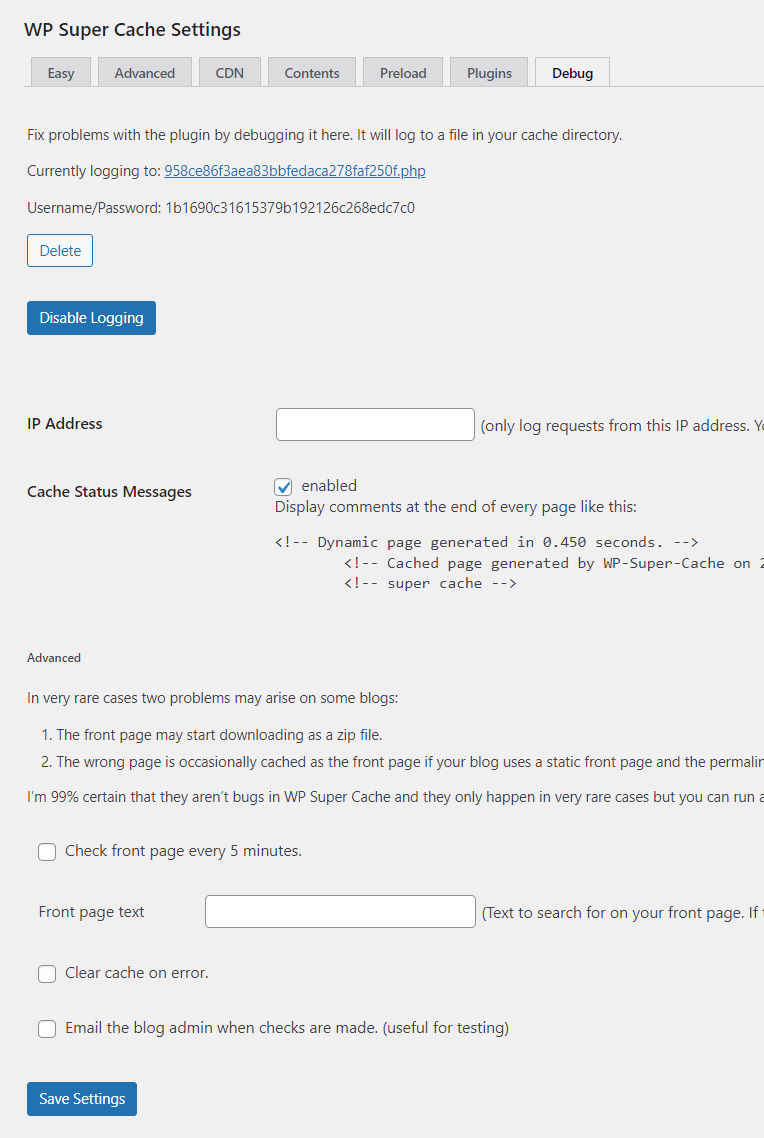
Task: Click the 'super cache' comment line
Action: tap(430, 584)
